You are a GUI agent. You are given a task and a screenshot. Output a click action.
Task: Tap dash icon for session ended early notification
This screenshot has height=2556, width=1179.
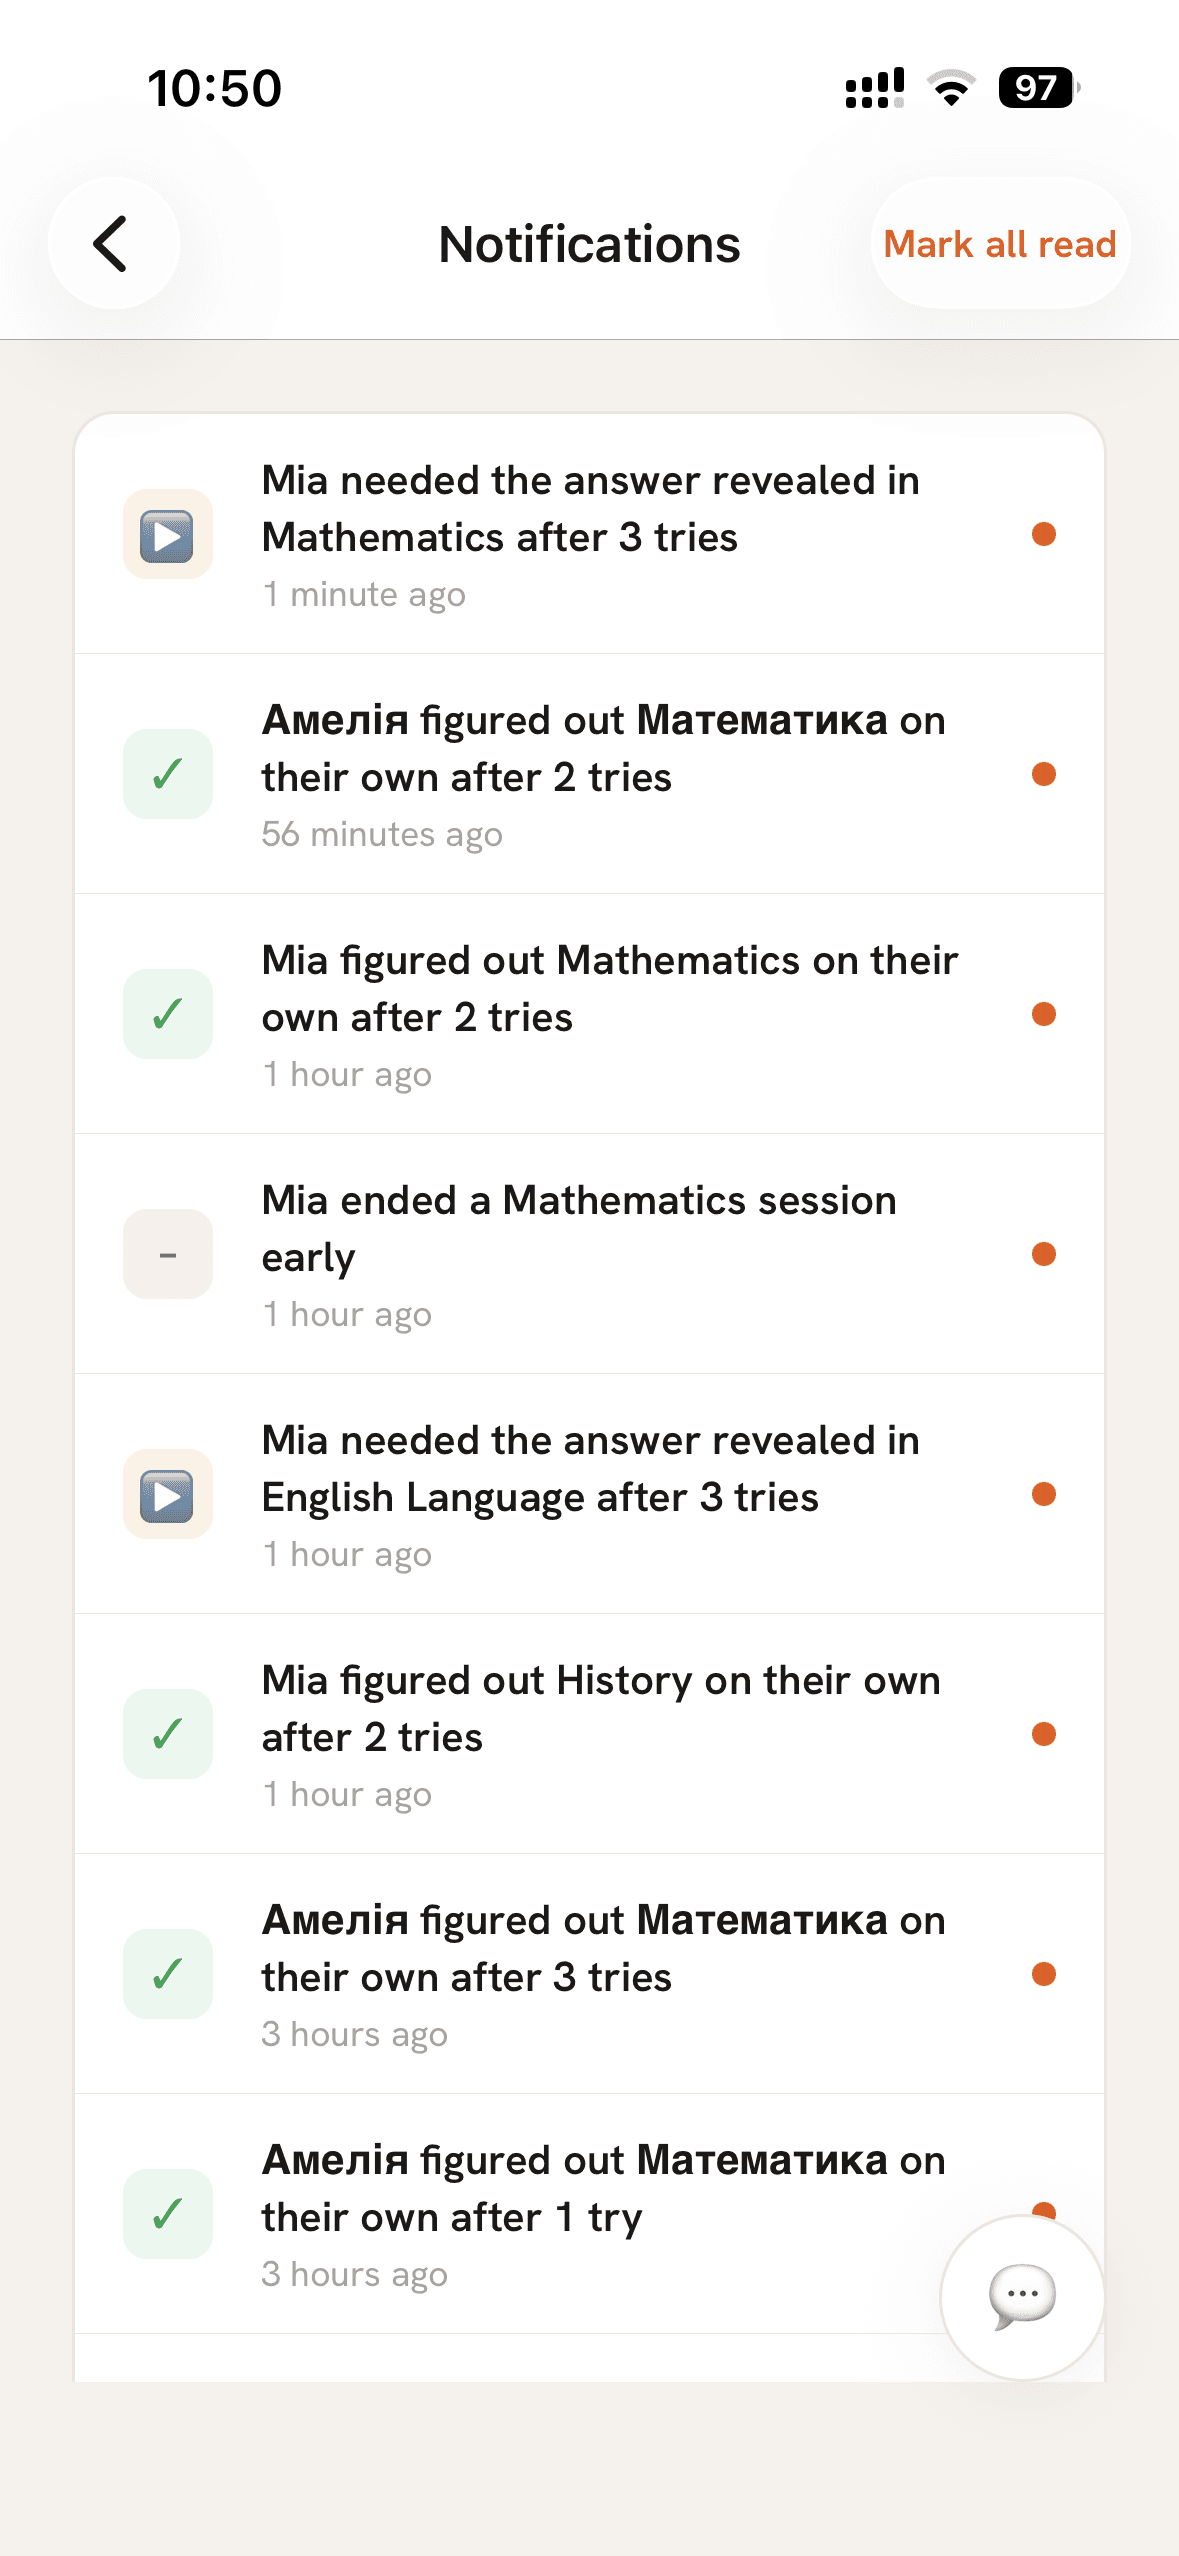[x=167, y=1254]
